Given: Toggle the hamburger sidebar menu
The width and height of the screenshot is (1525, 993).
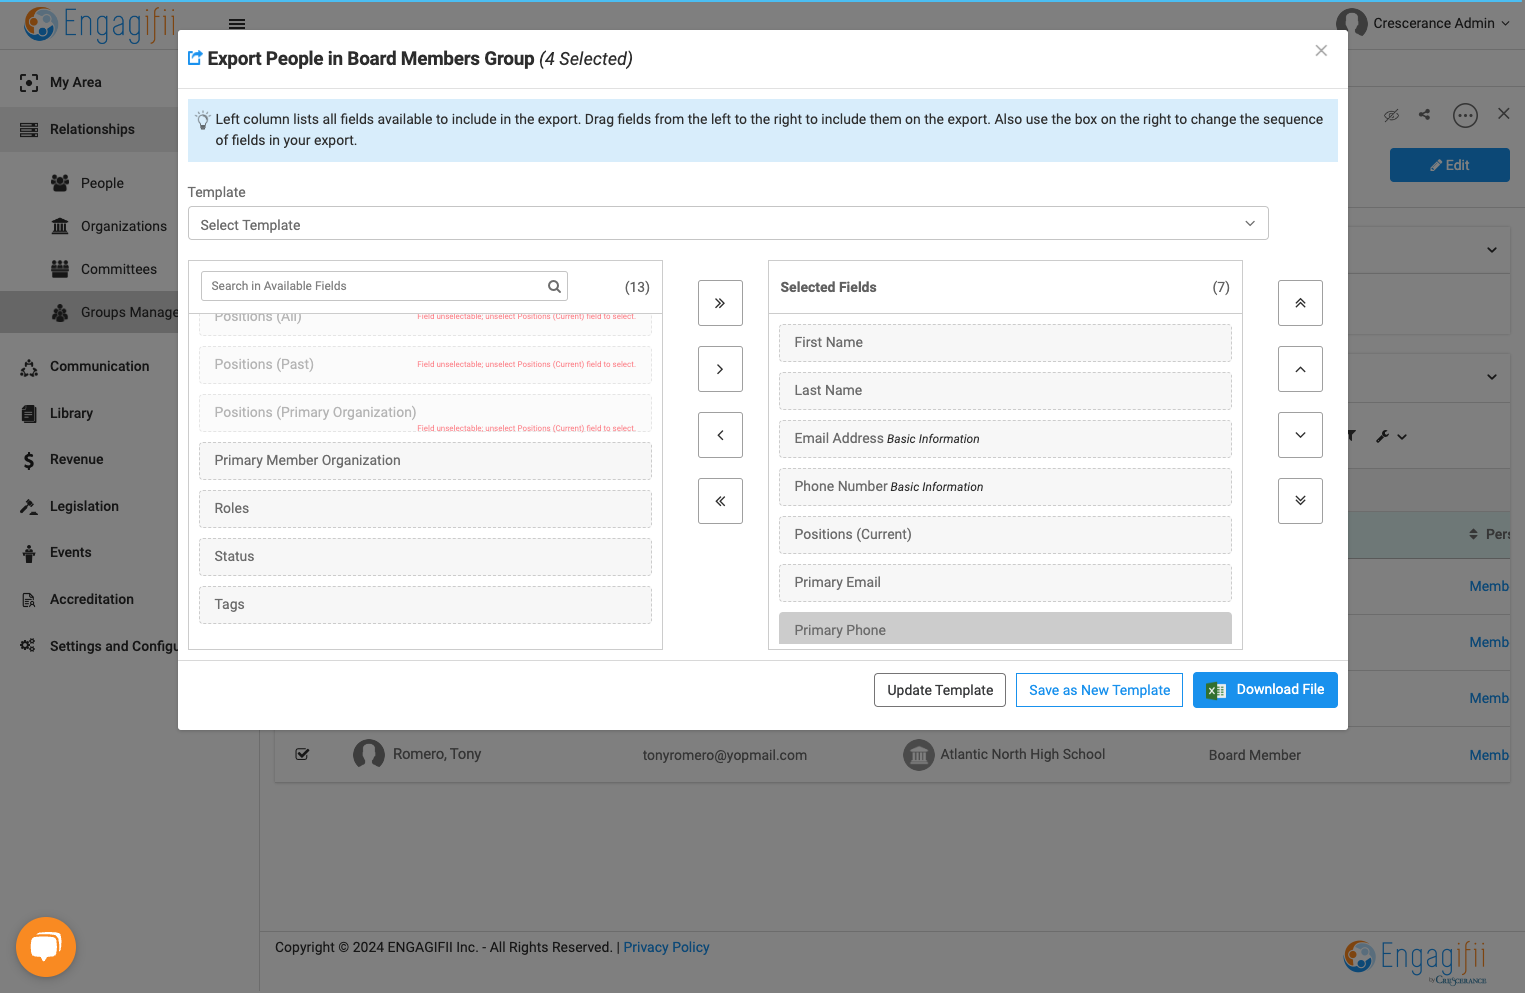Looking at the screenshot, I should (237, 24).
